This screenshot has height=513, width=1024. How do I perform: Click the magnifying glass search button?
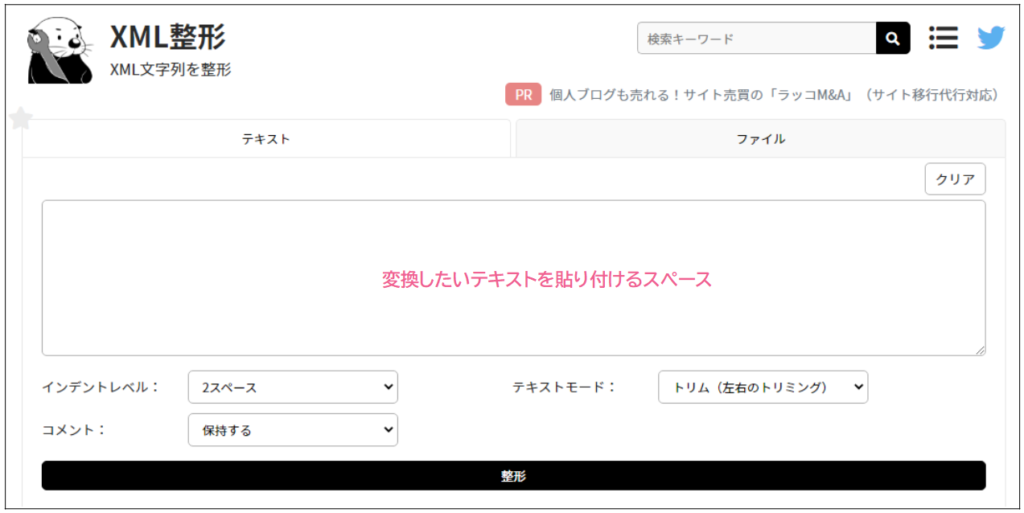click(893, 38)
